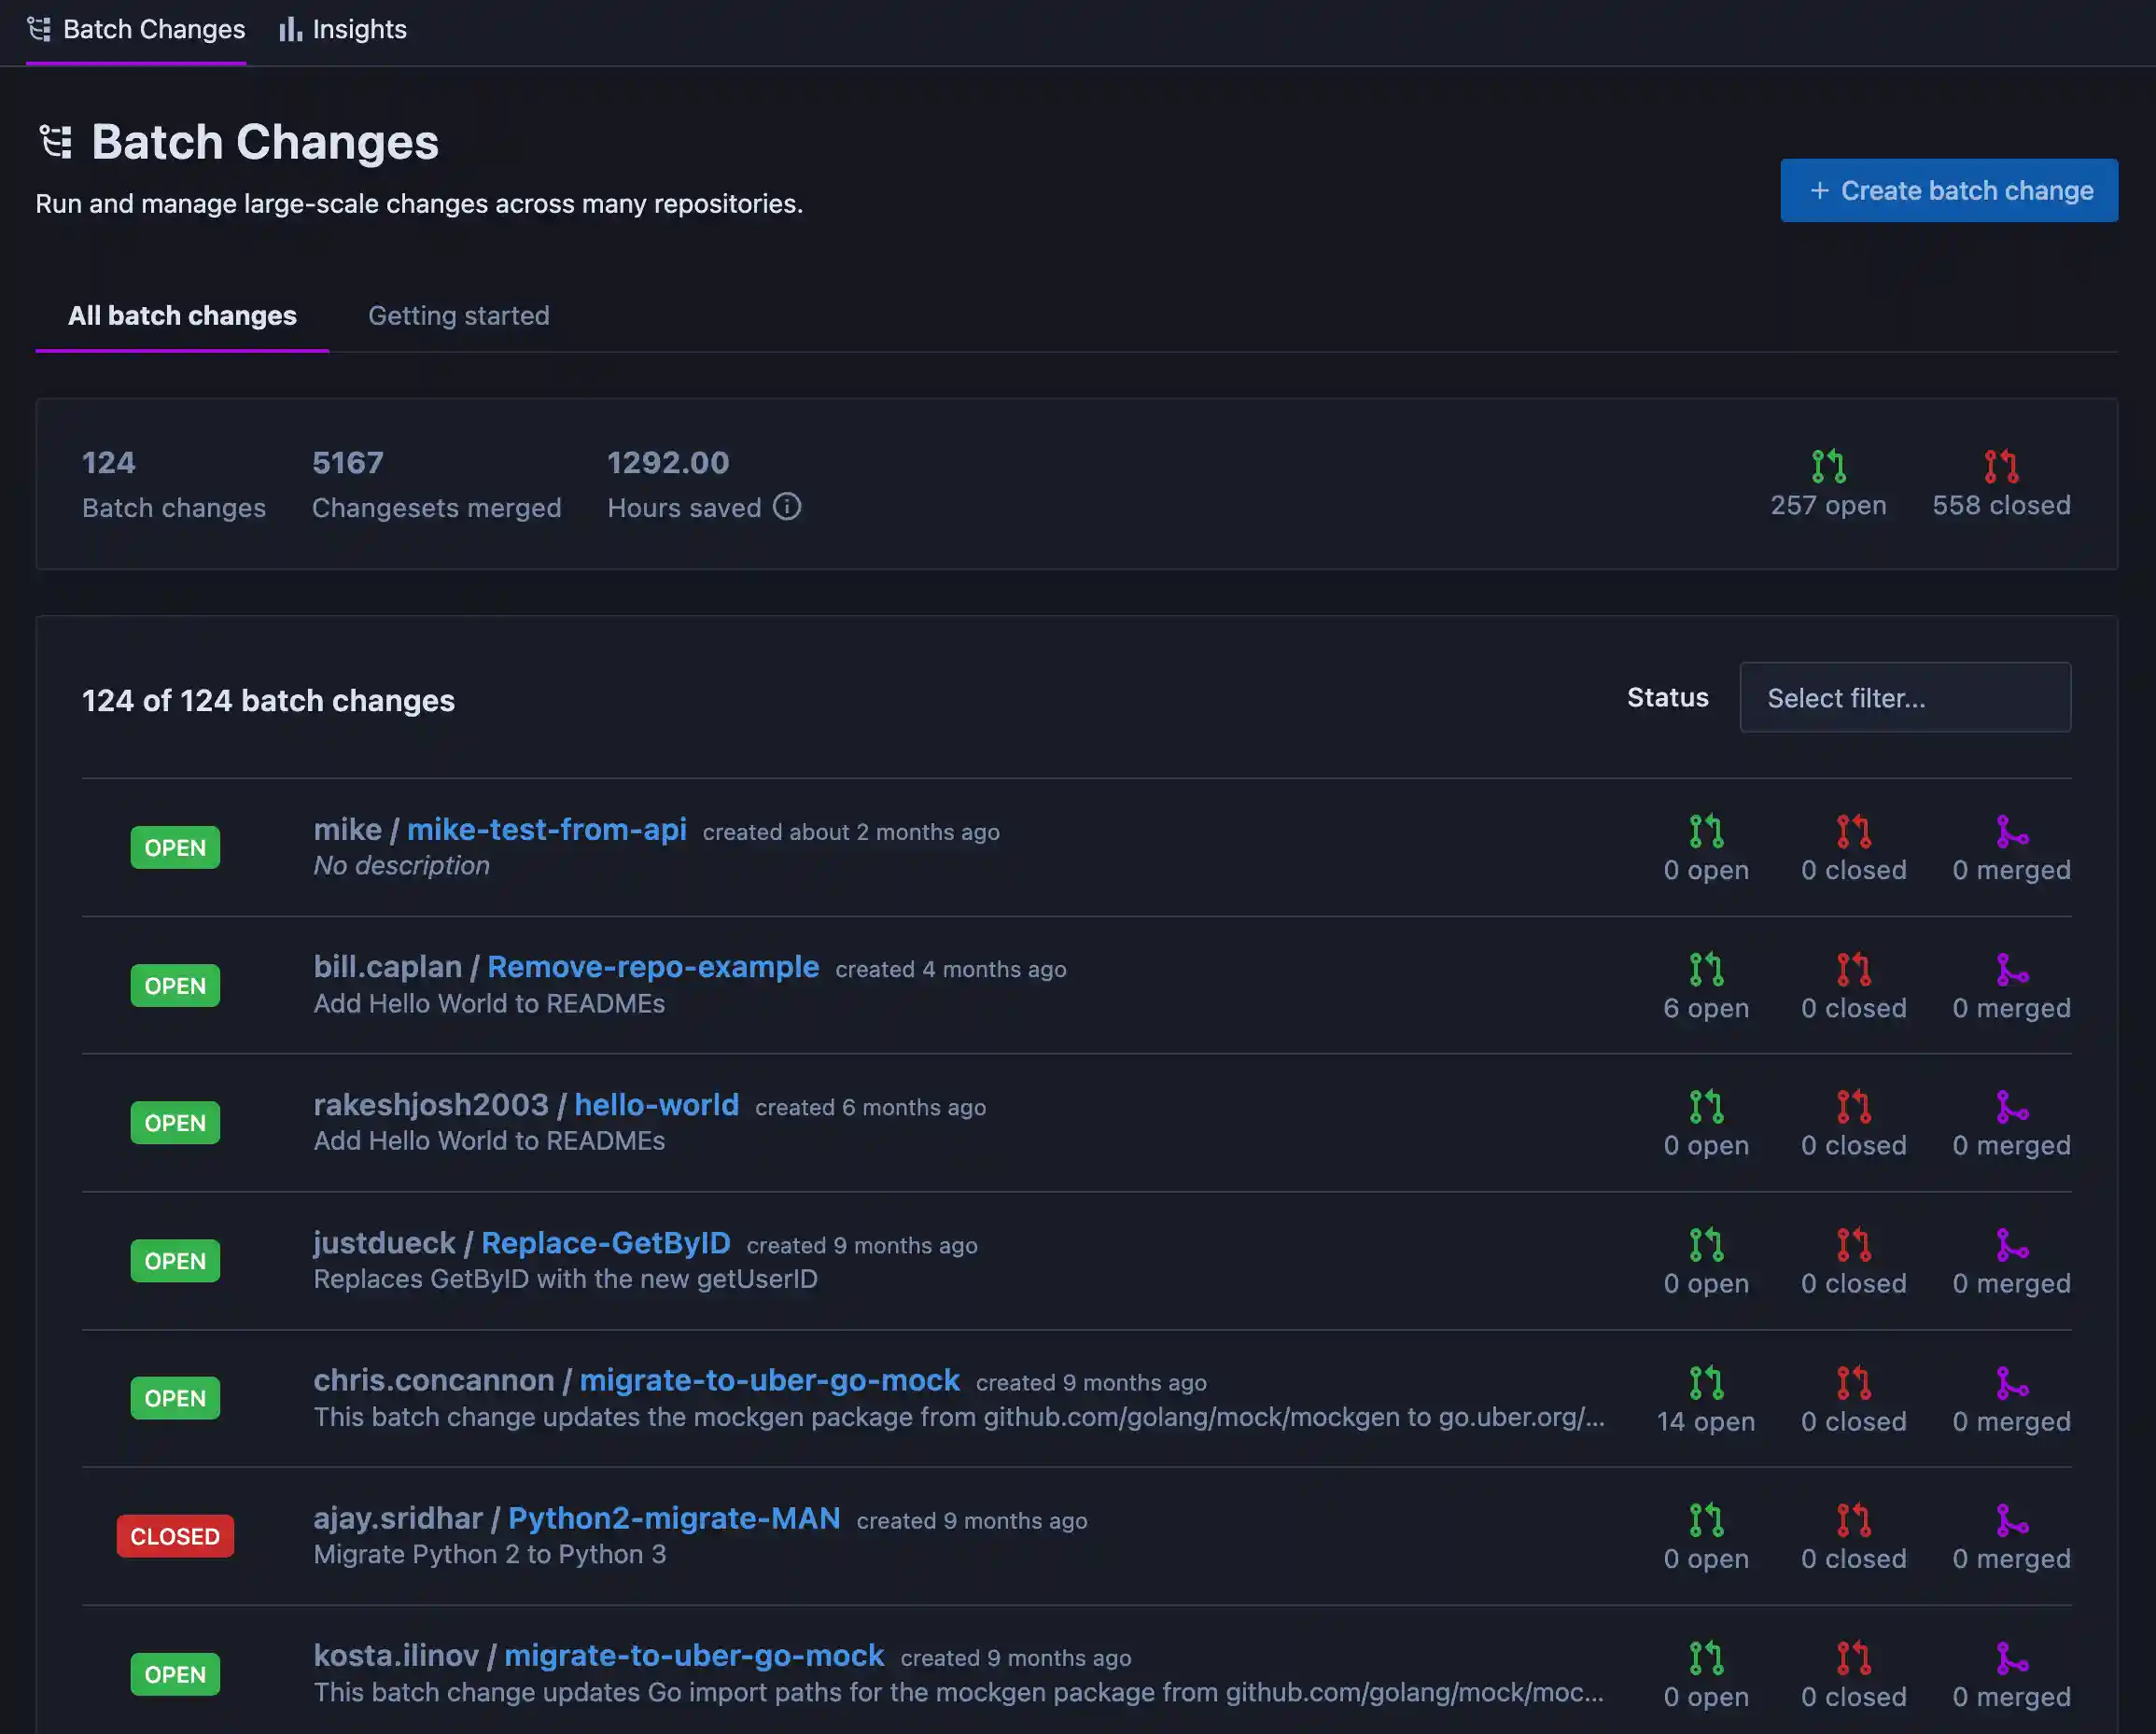Click the red 558 closed changesets icon
The image size is (2156, 1734).
(2000, 464)
